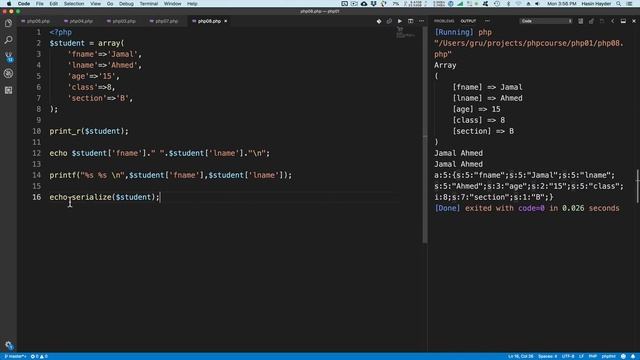This screenshot has height=360, width=640.
Task: Click the phpfmt status bar item
Action: click(x=608, y=356)
